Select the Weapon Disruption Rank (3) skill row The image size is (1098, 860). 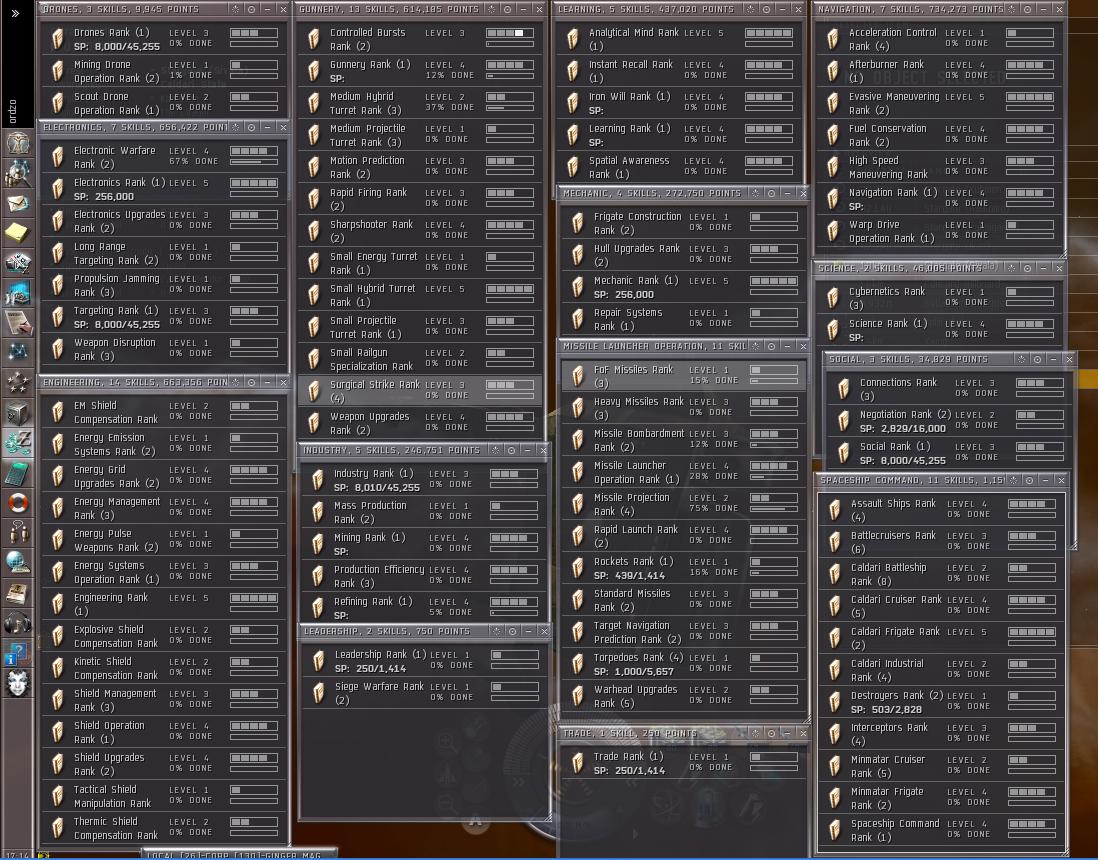(164, 349)
